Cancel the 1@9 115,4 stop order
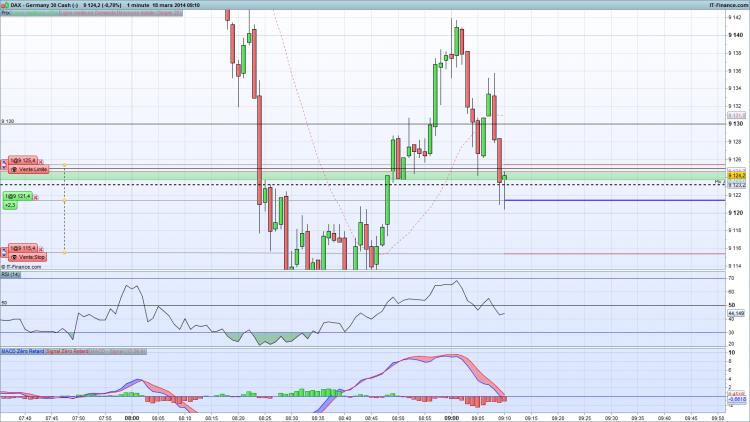 click(41, 249)
